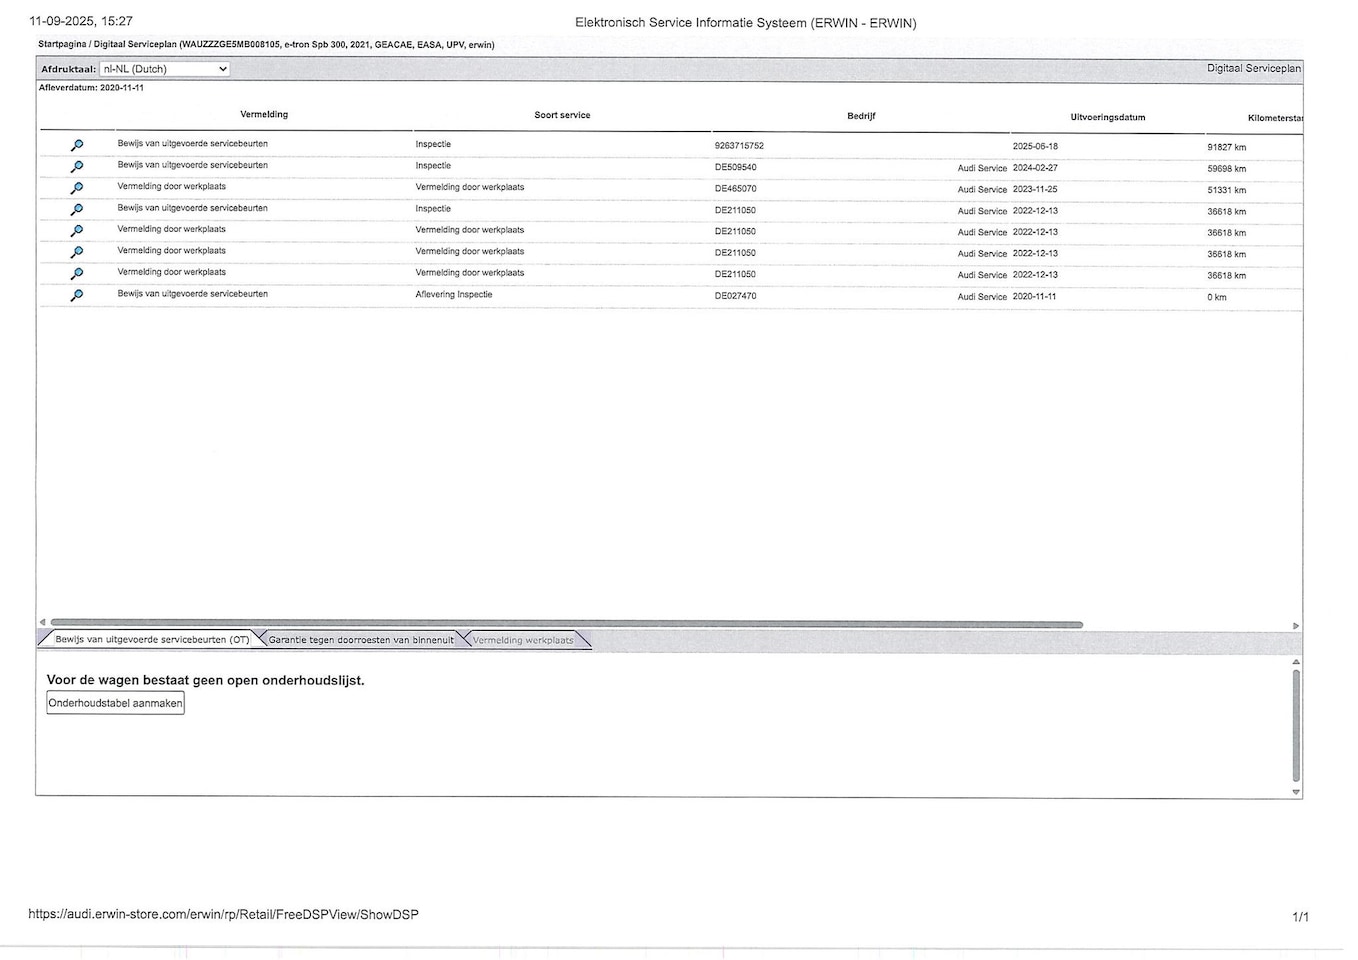The width and height of the screenshot is (1358, 960).
Task: Click the magnifier icon in the sixth row
Action: tap(77, 252)
